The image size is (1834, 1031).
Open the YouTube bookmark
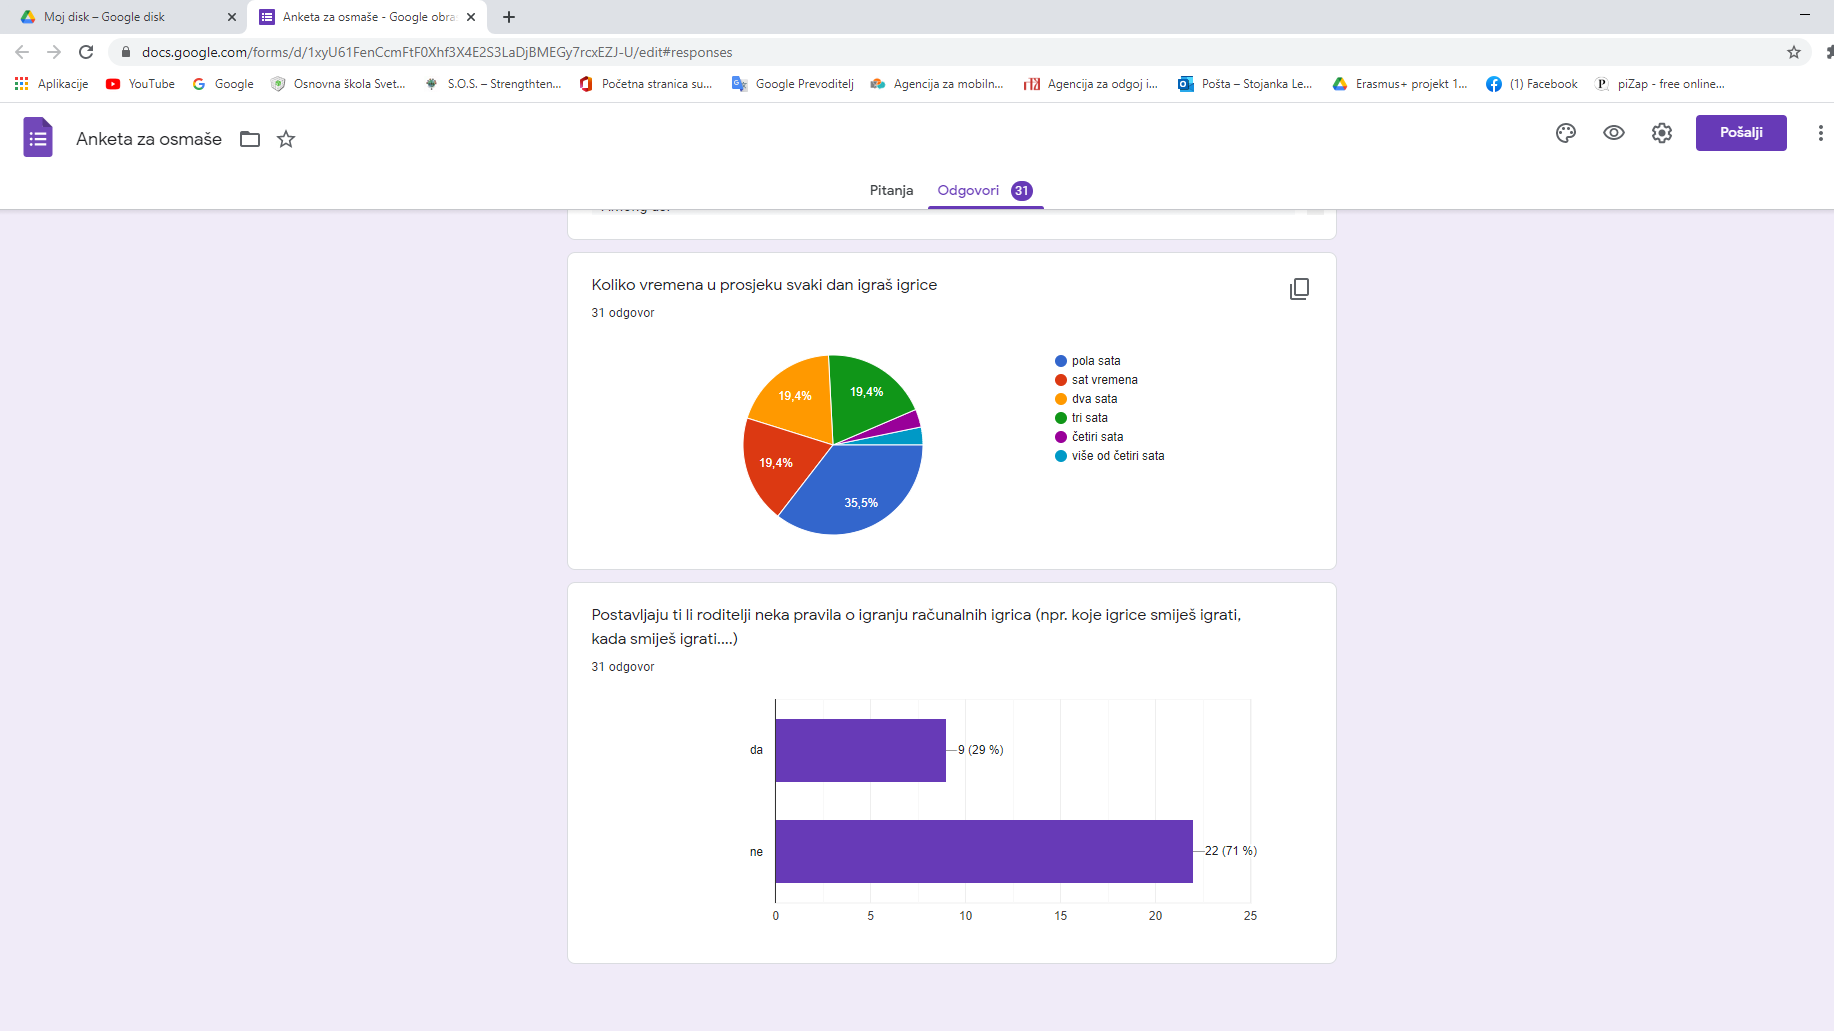[x=140, y=84]
